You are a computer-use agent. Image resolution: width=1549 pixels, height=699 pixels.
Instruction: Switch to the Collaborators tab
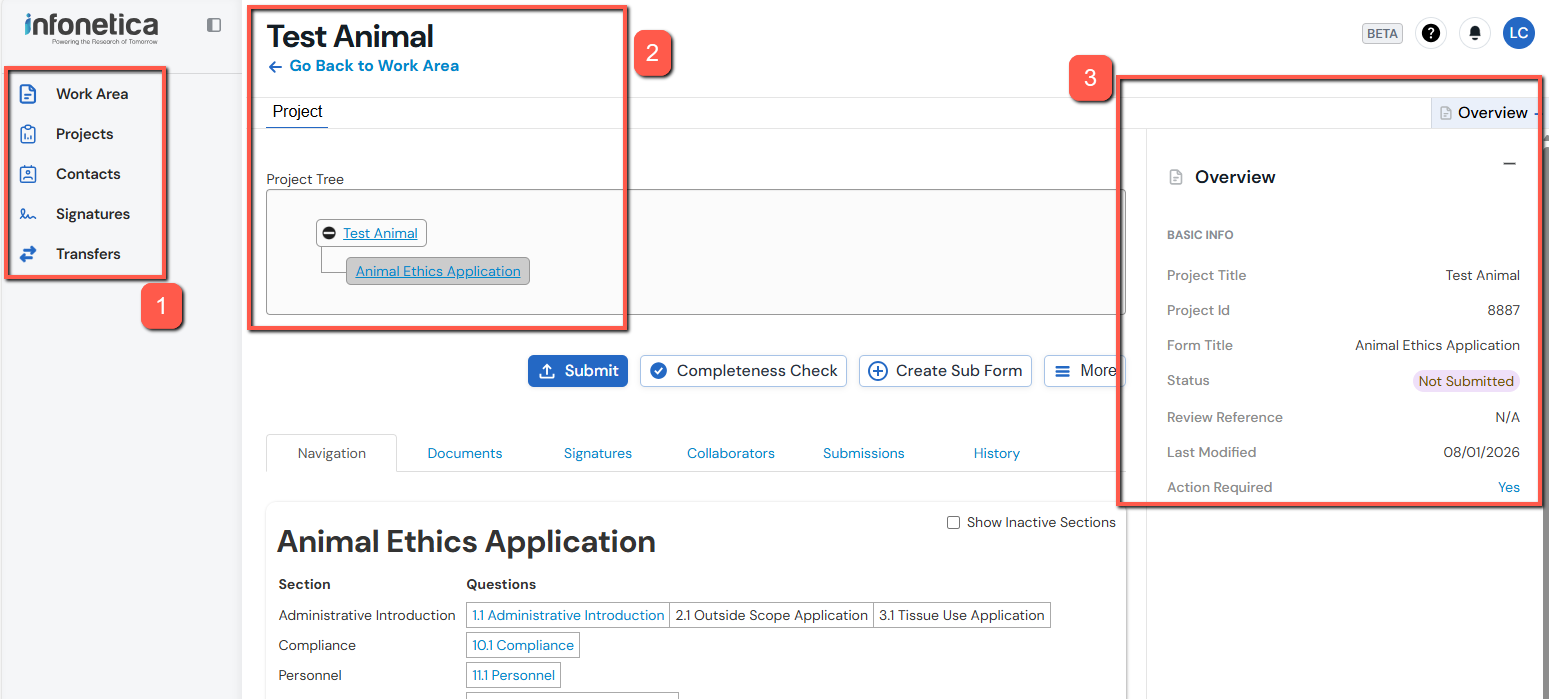(x=730, y=453)
